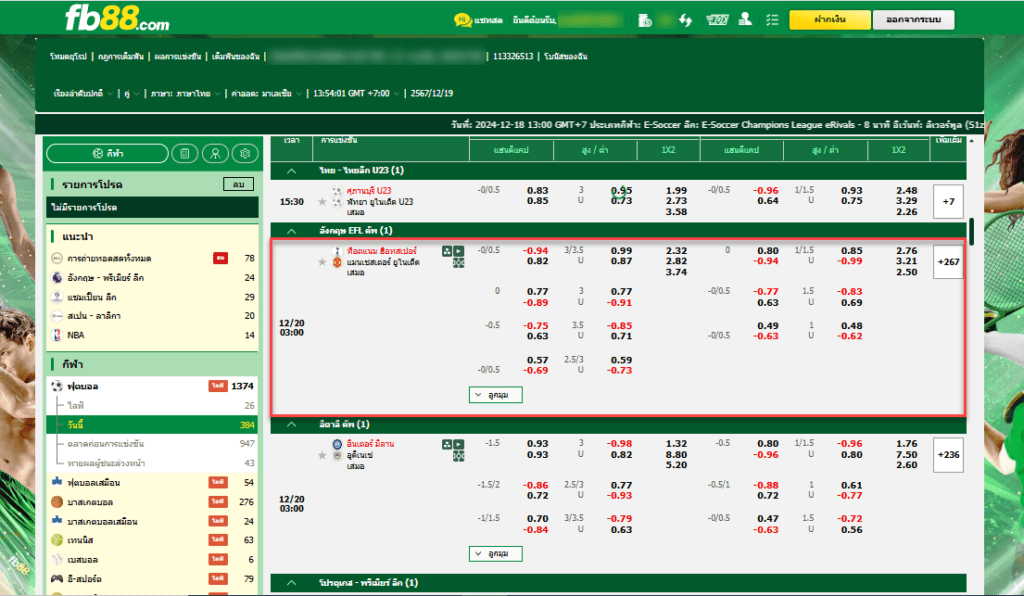The image size is (1024, 596).
Task: Open the promotions ticket icon in the header
Action: tap(717, 20)
